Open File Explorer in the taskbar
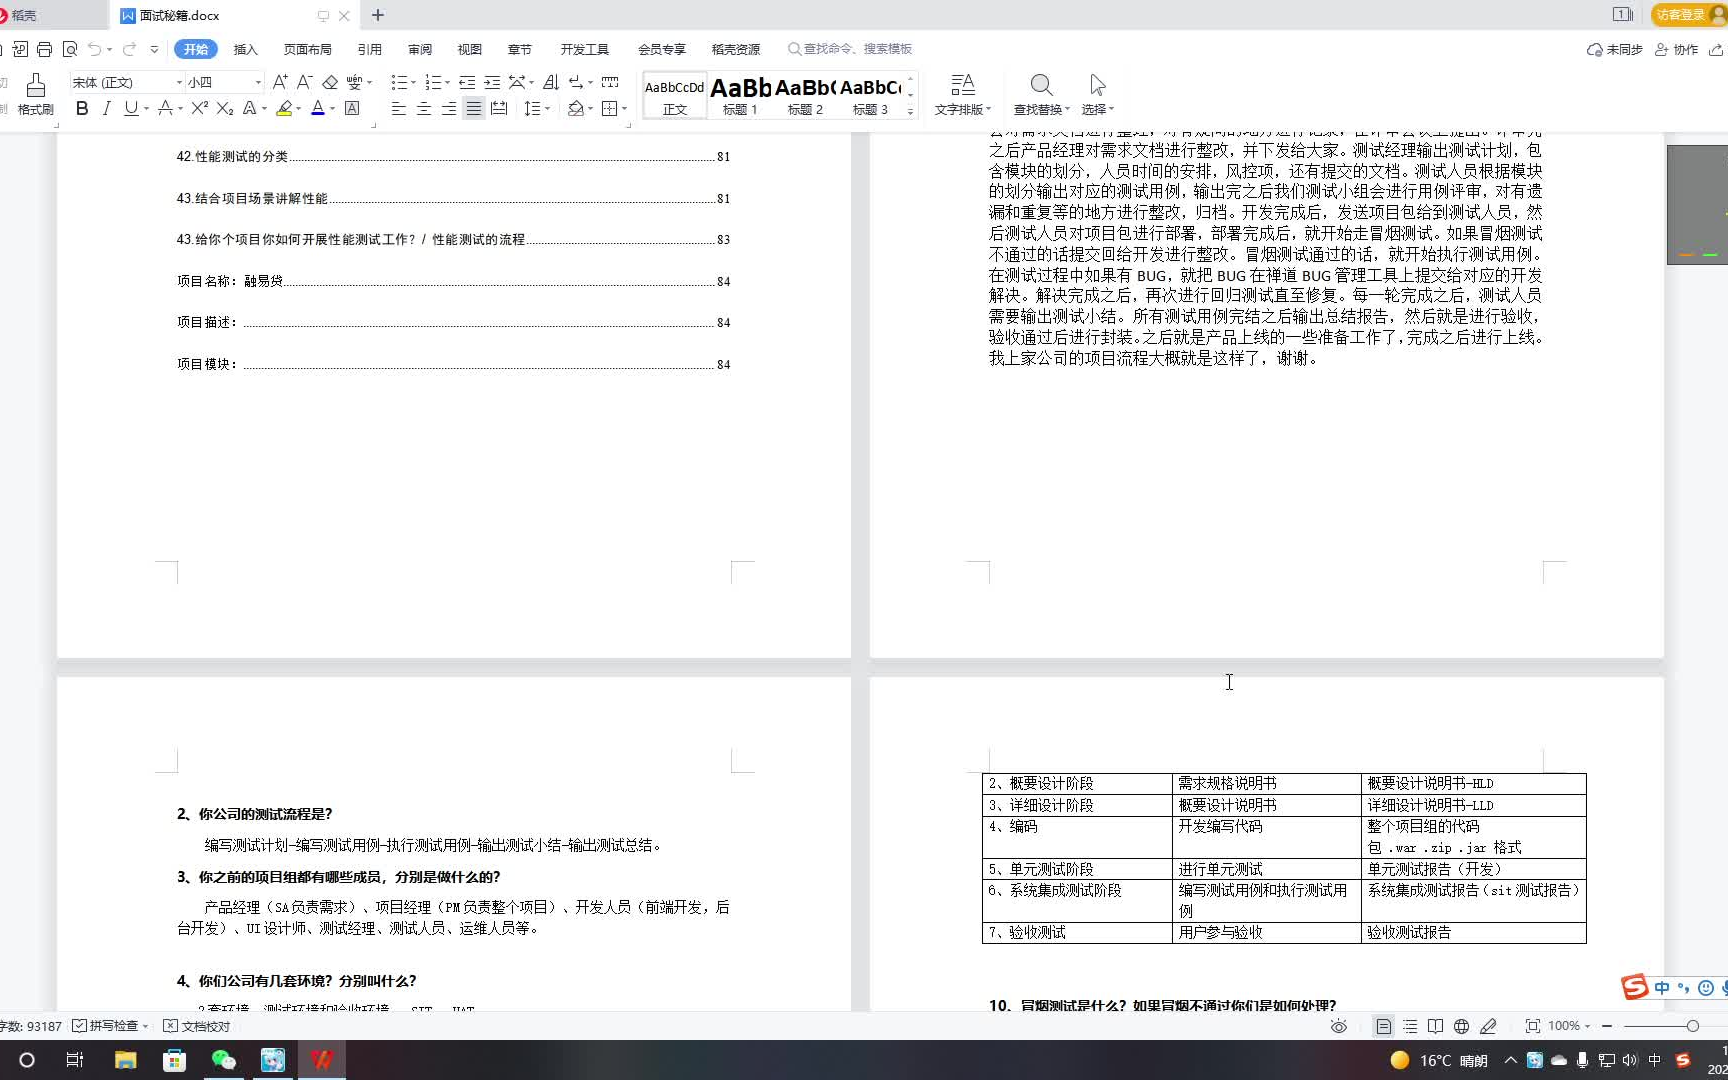Screen dimensions: 1728x1080 (125, 1060)
